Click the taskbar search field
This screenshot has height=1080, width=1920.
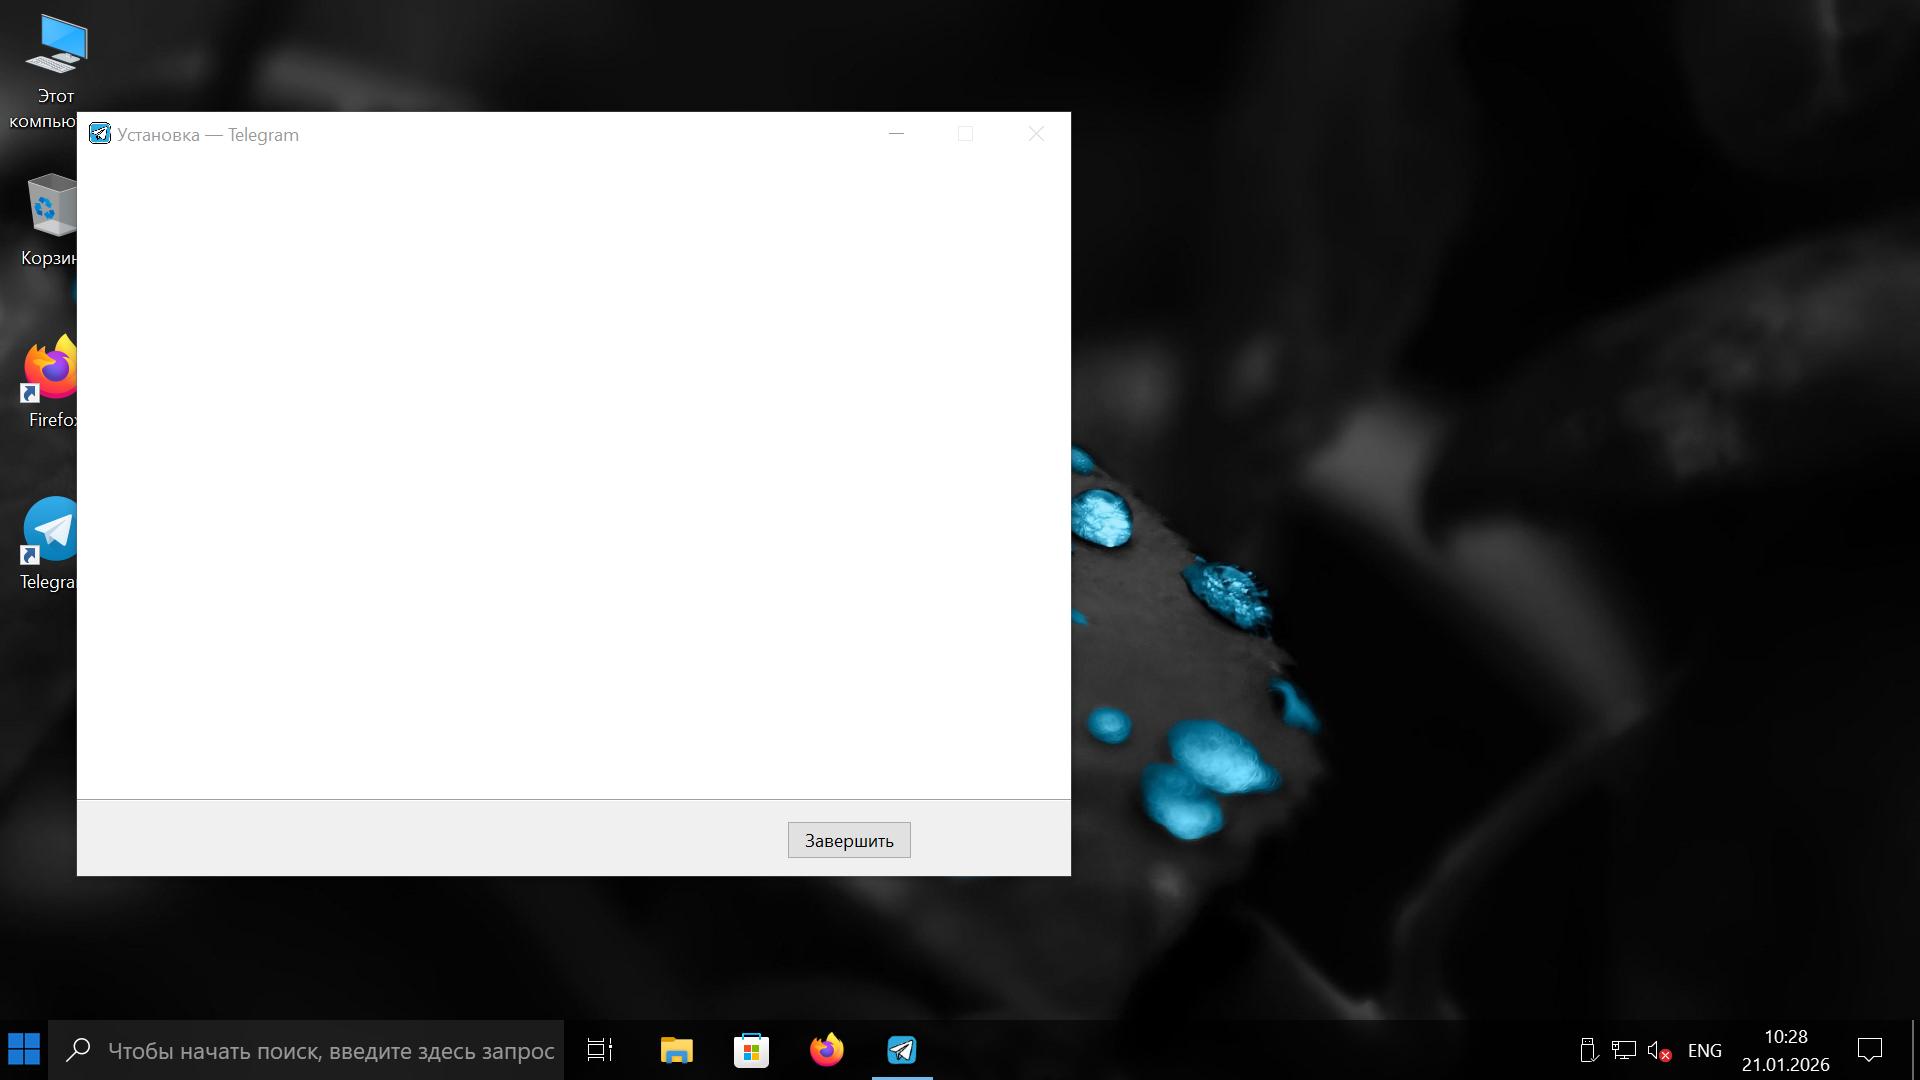click(330, 1050)
